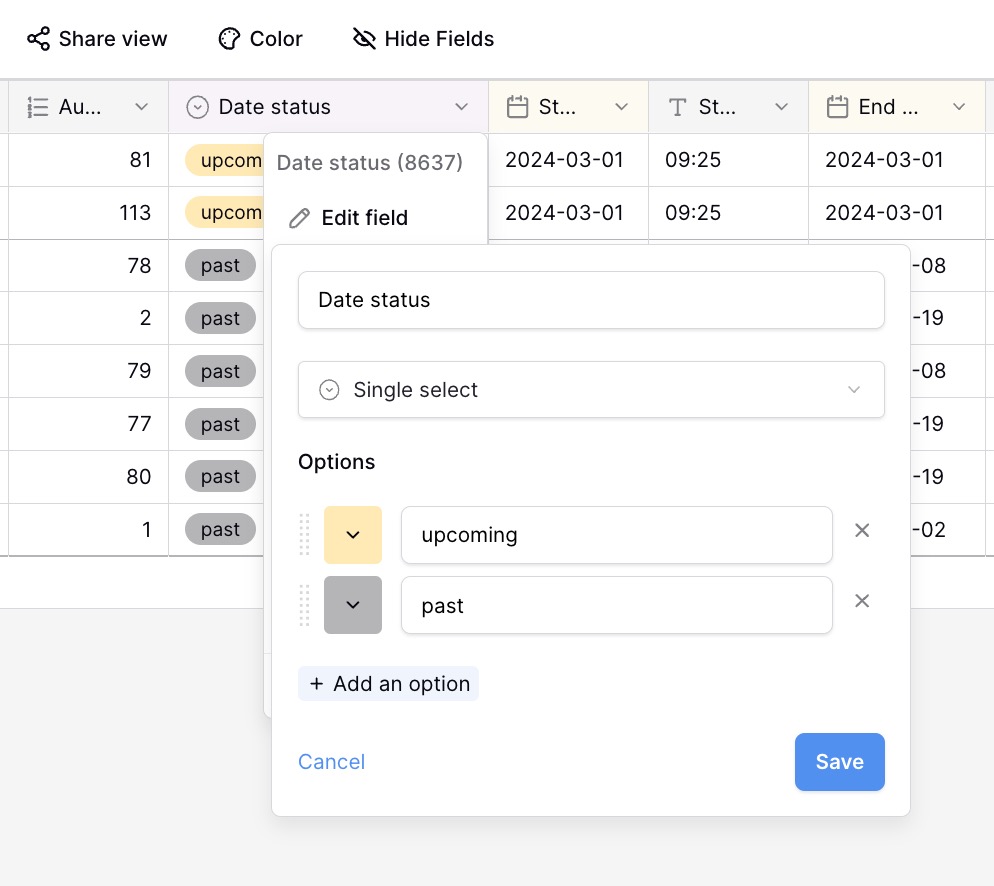The width and height of the screenshot is (994, 886).
Task: Click the End date column calendar icon
Action: [x=838, y=107]
